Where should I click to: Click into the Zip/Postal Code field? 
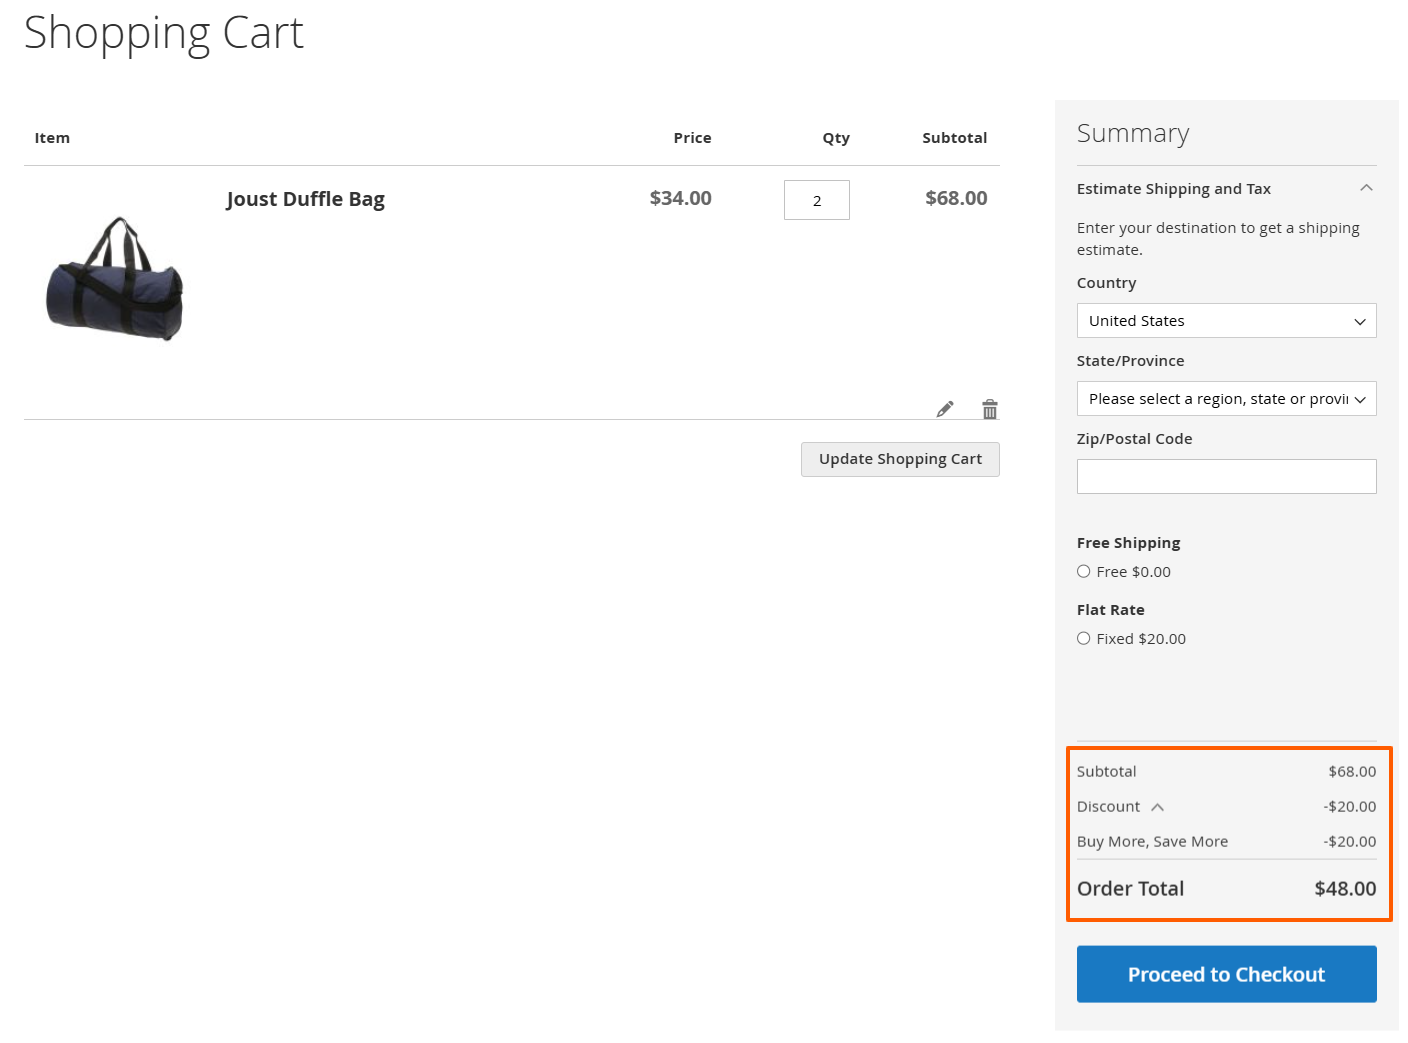(1226, 477)
